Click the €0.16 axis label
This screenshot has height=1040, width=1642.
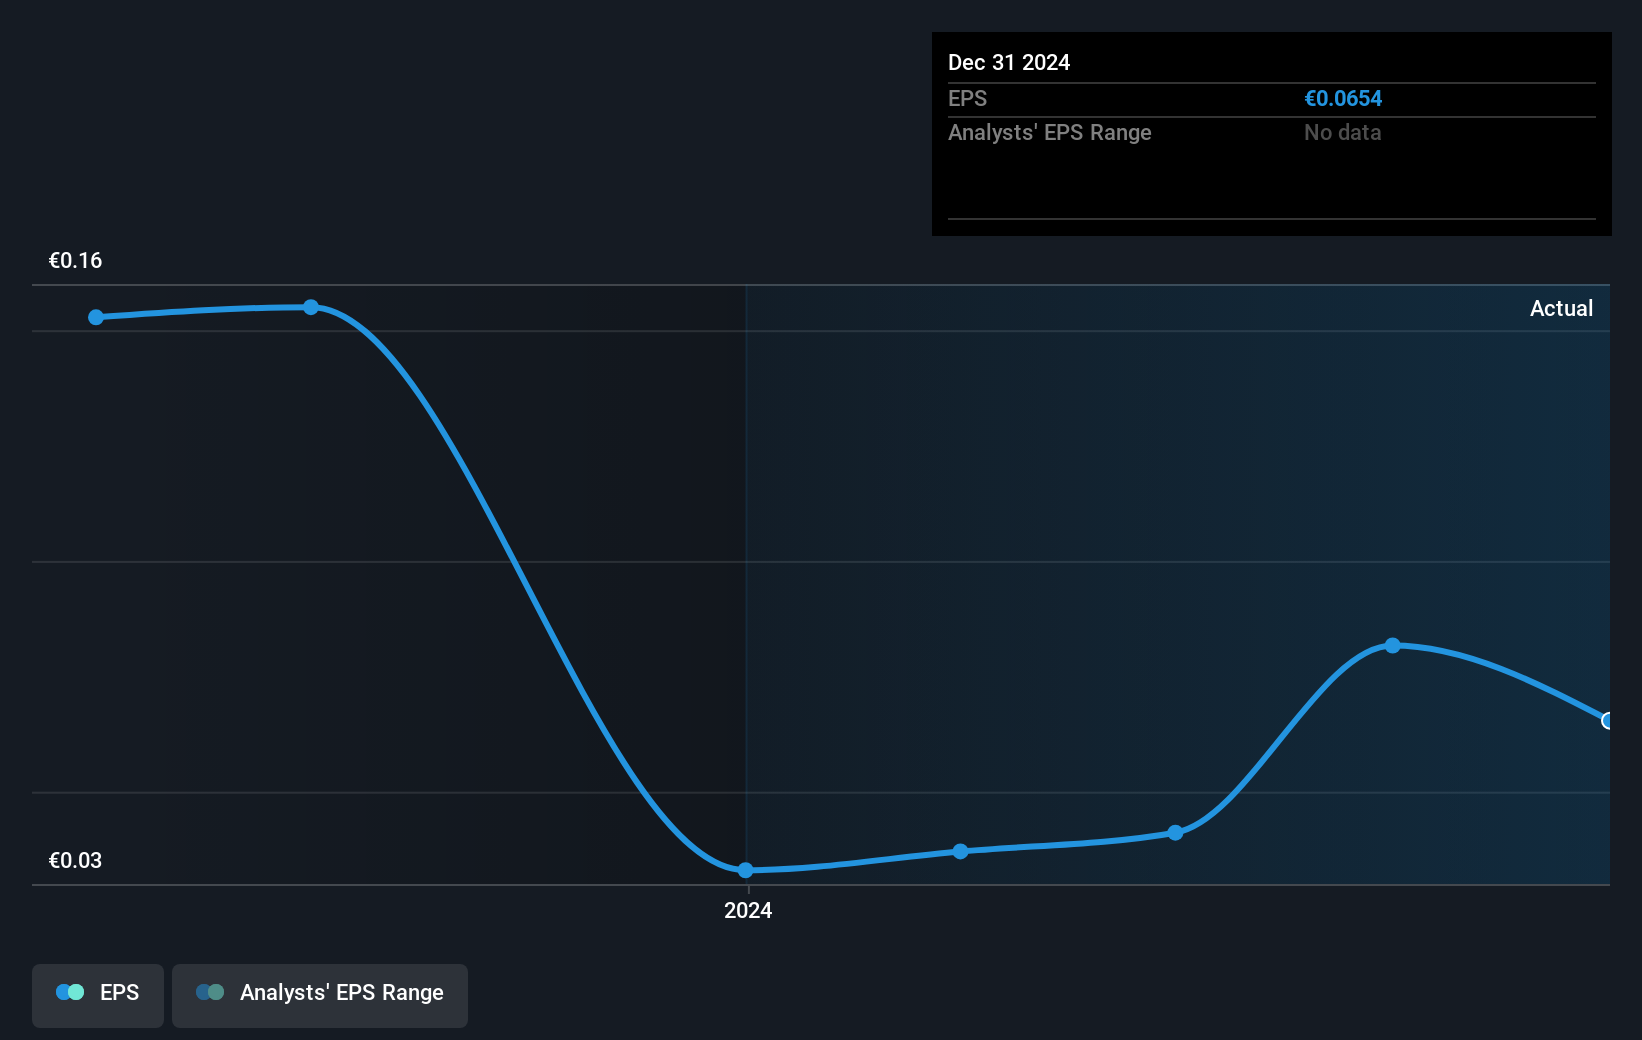click(75, 260)
